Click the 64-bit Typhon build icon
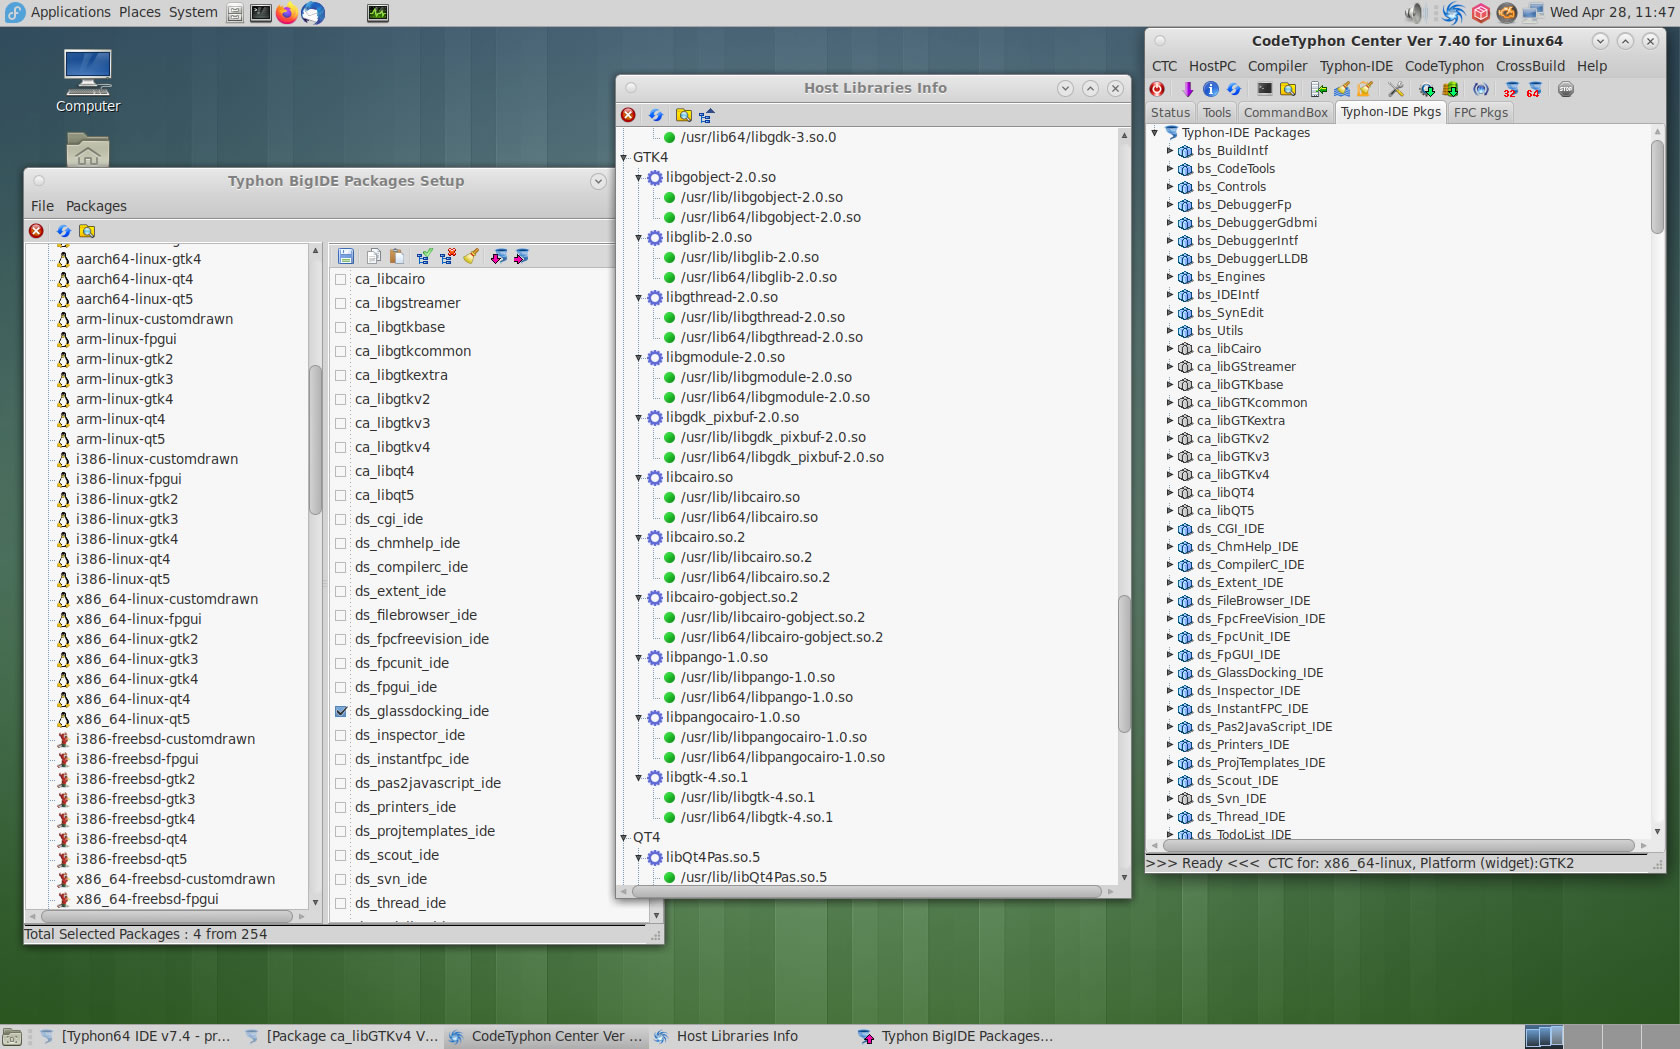The image size is (1680, 1049). click(x=1533, y=89)
